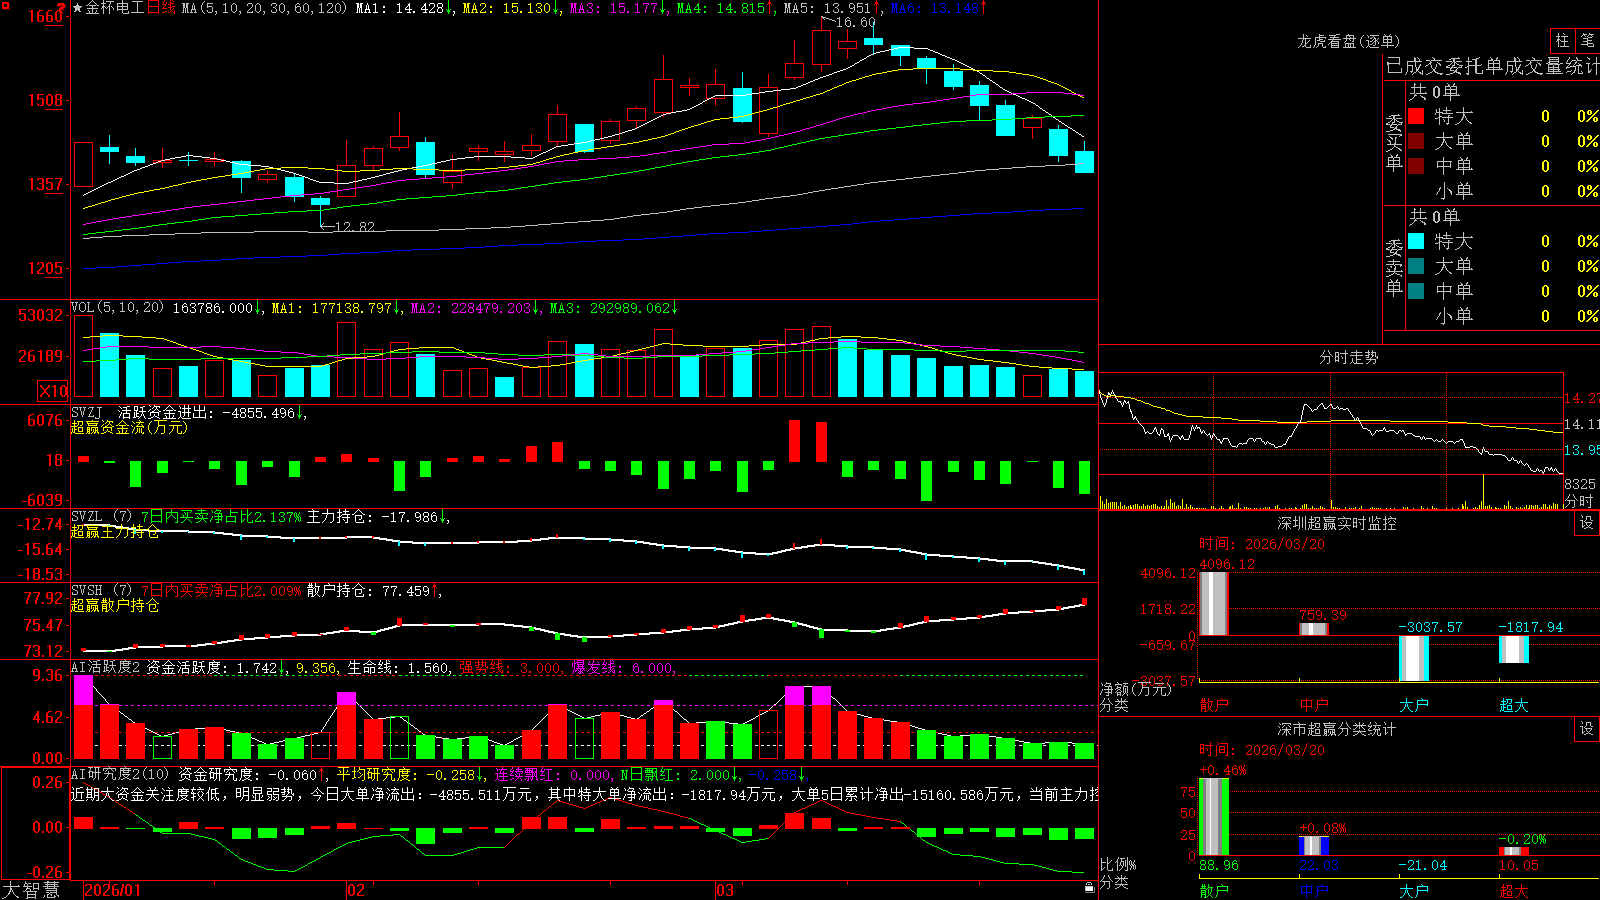Click the teal 中单 swatch under 委卖单
The image size is (1600, 900).
1416,291
